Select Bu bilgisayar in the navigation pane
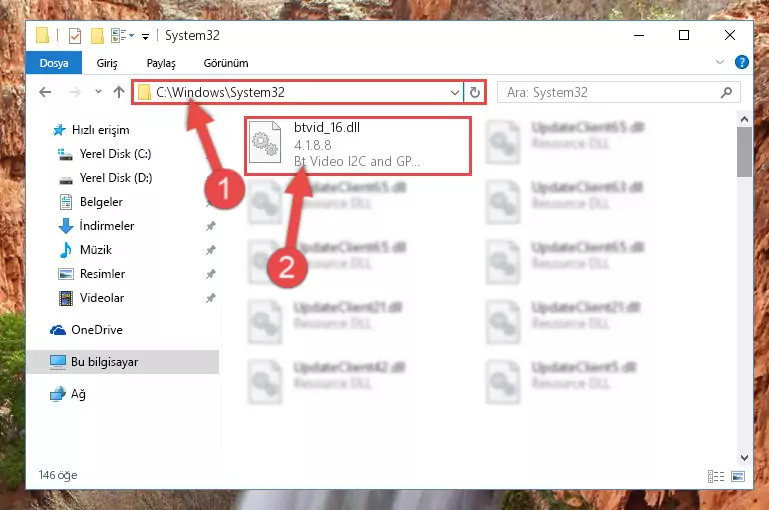 (x=123, y=362)
